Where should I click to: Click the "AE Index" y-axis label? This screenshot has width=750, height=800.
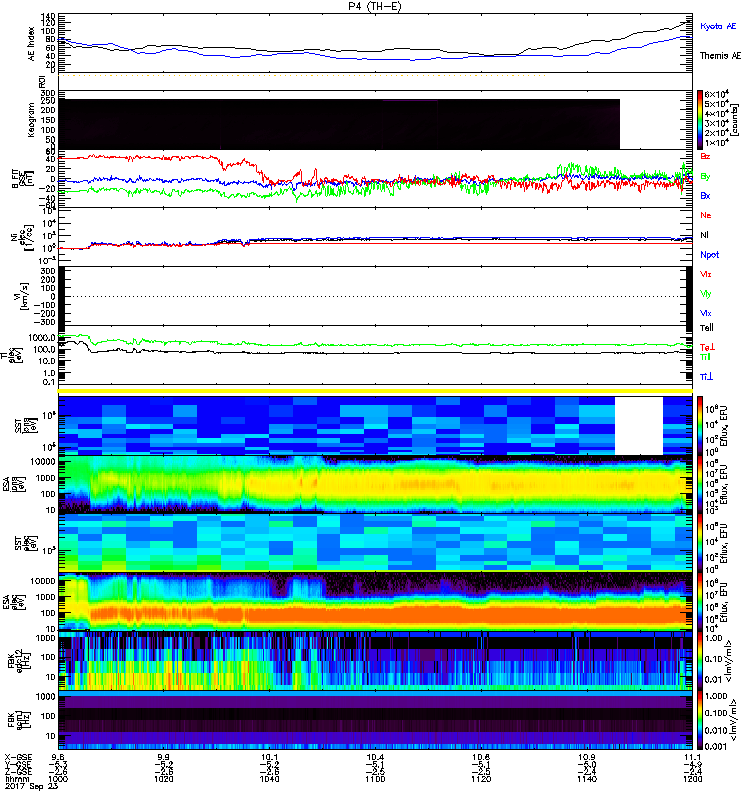[32, 44]
